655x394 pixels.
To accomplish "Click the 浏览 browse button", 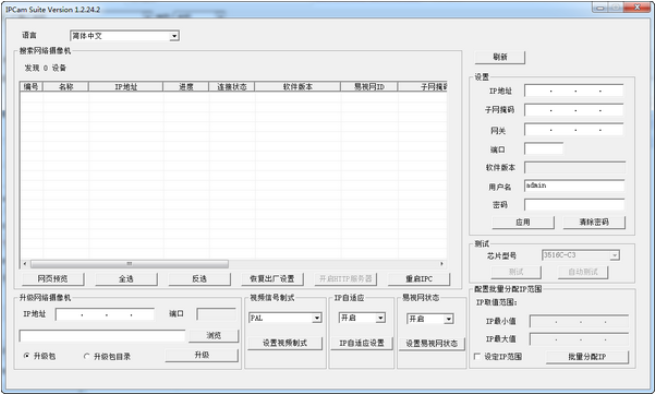I will coord(213,336).
